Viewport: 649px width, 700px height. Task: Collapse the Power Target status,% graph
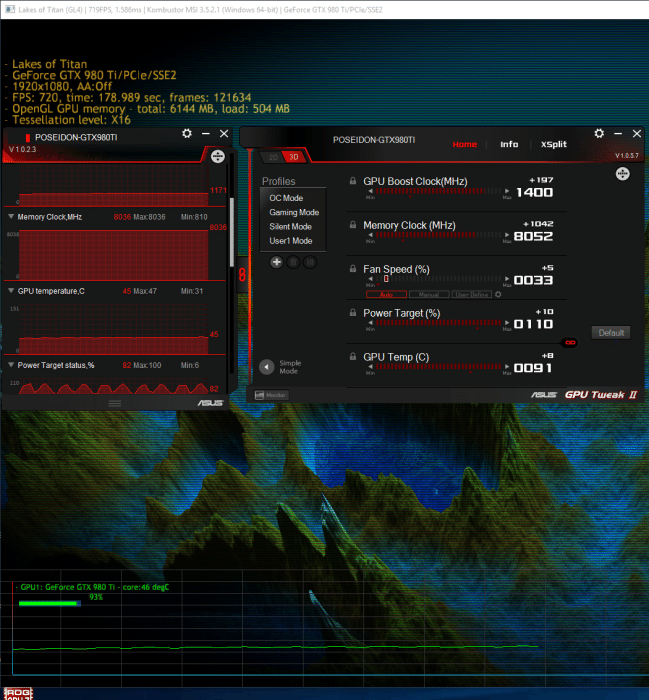11,365
